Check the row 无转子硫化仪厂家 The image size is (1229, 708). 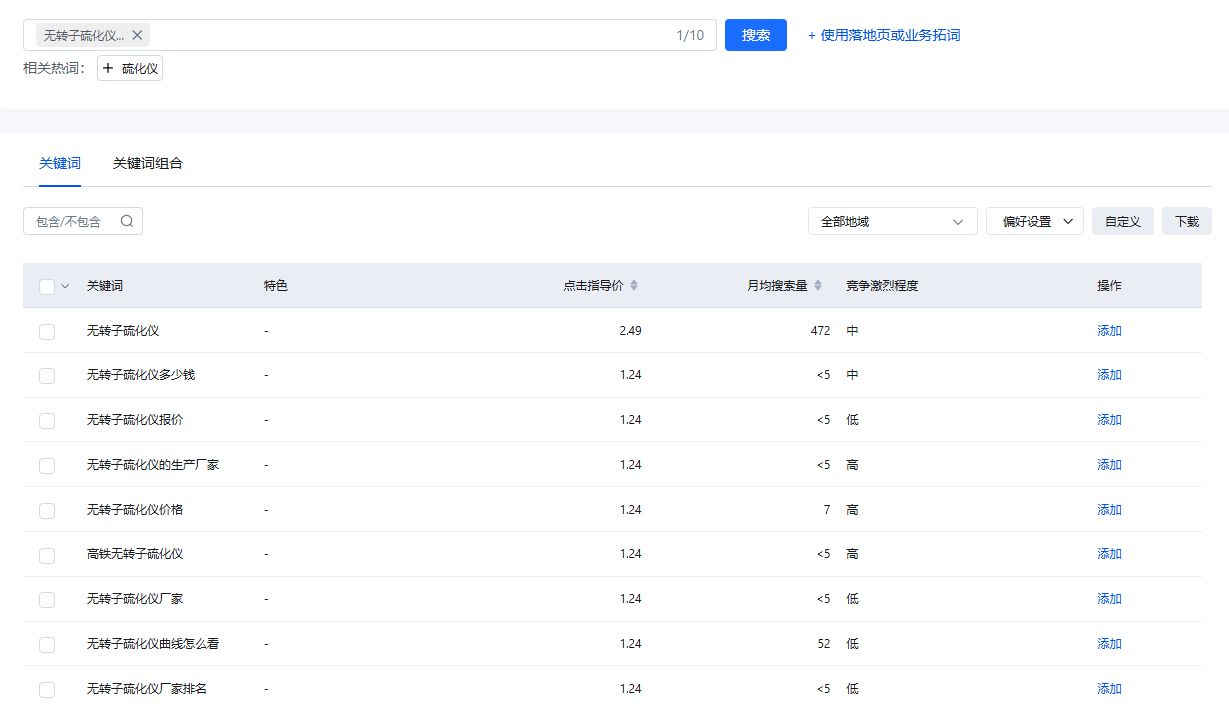pyautogui.click(x=47, y=599)
